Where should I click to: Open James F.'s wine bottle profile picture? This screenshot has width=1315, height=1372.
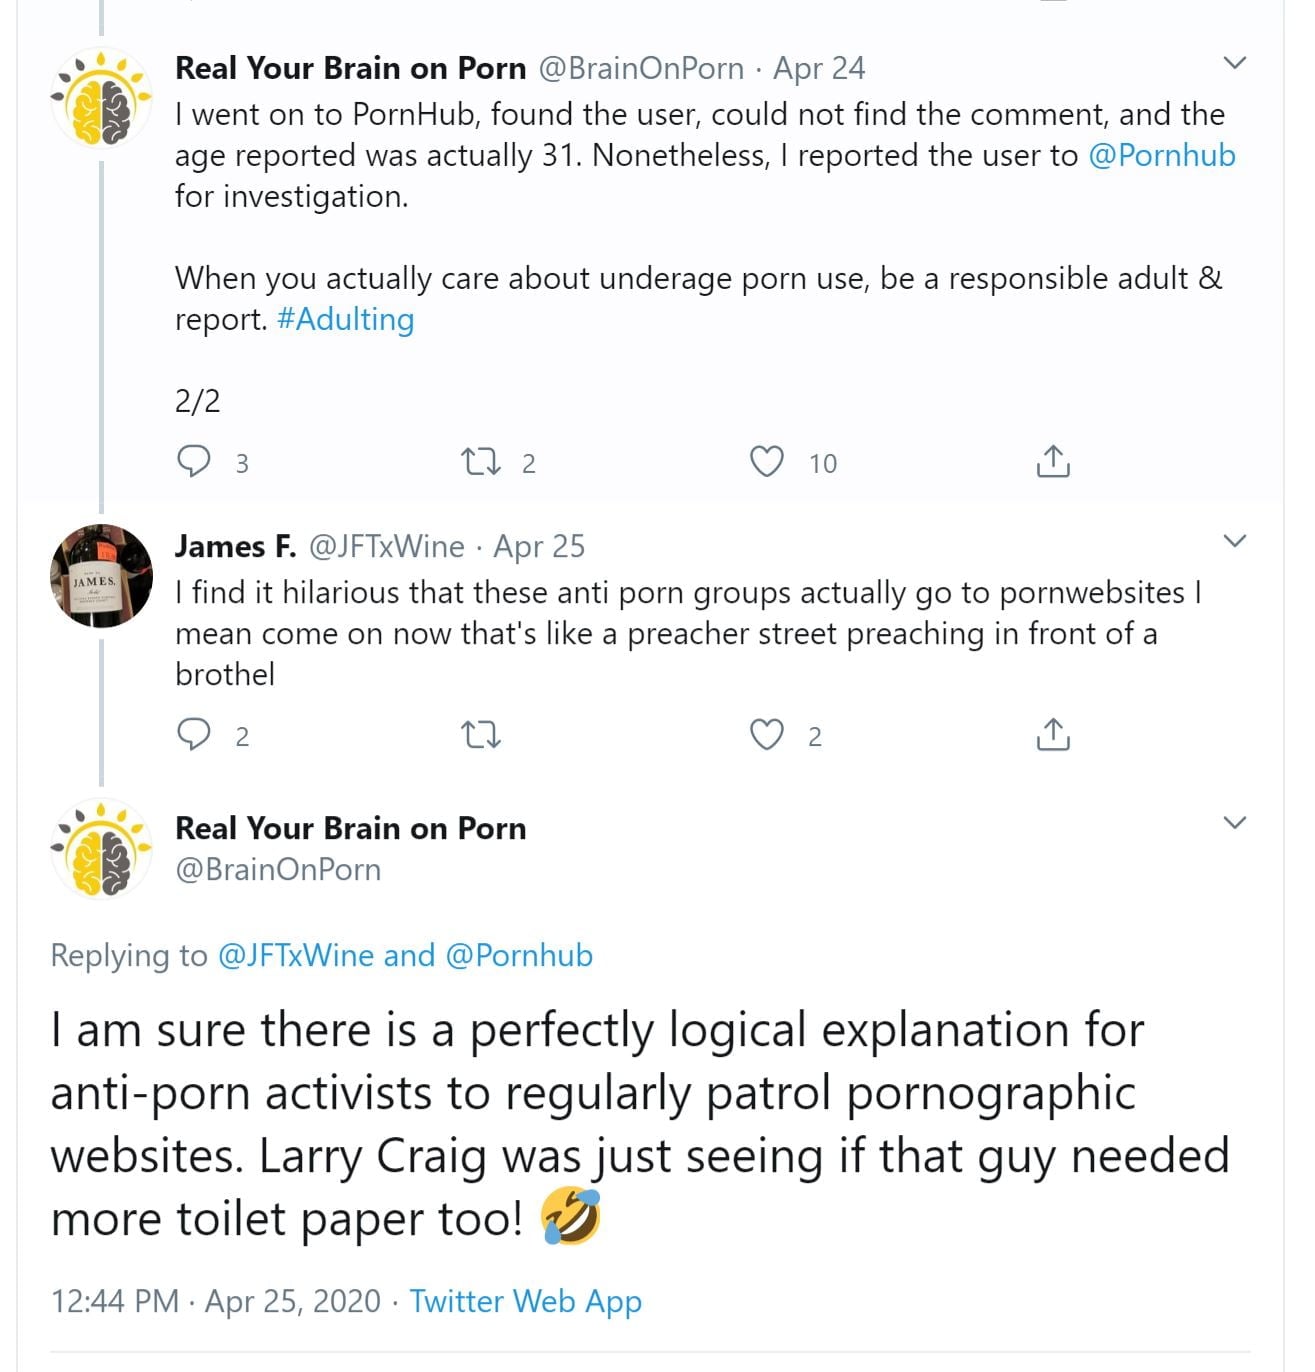pyautogui.click(x=101, y=576)
